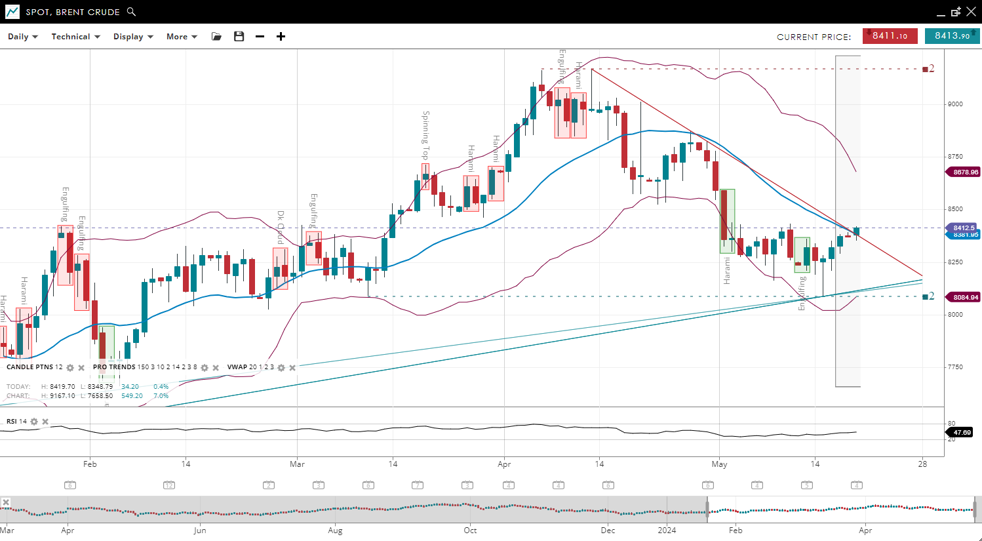Open RSI indicator settings gear
Viewport: 982px width, 541px height.
coord(34,422)
